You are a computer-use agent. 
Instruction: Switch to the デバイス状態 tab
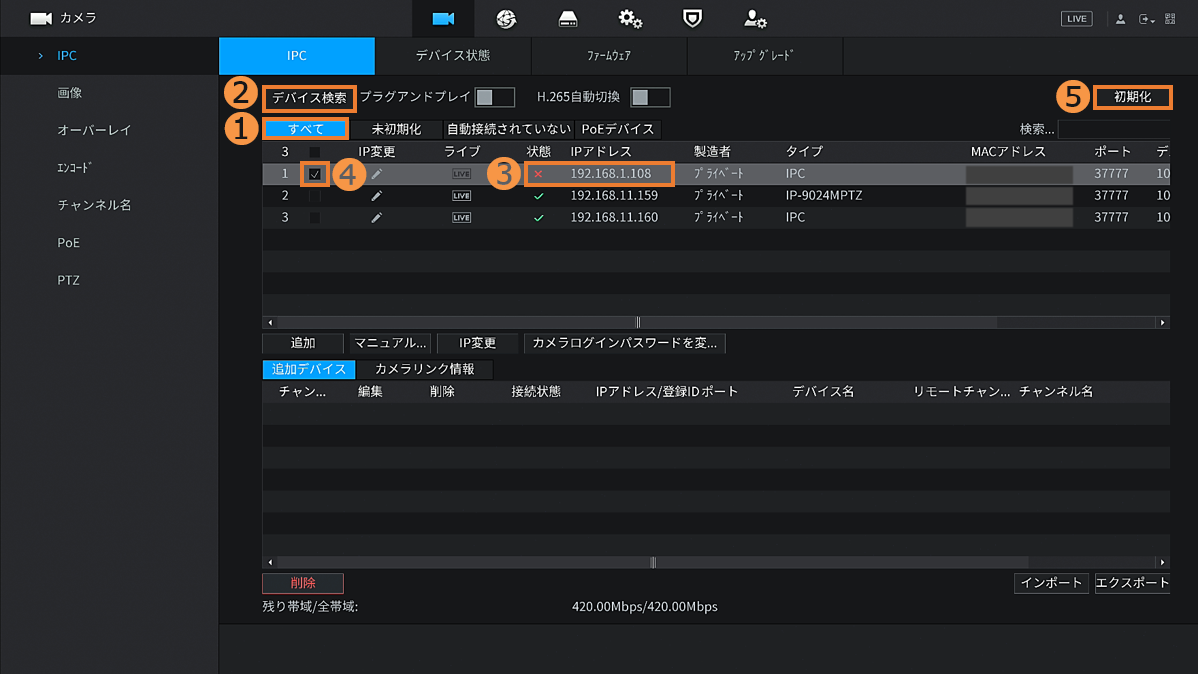[453, 56]
